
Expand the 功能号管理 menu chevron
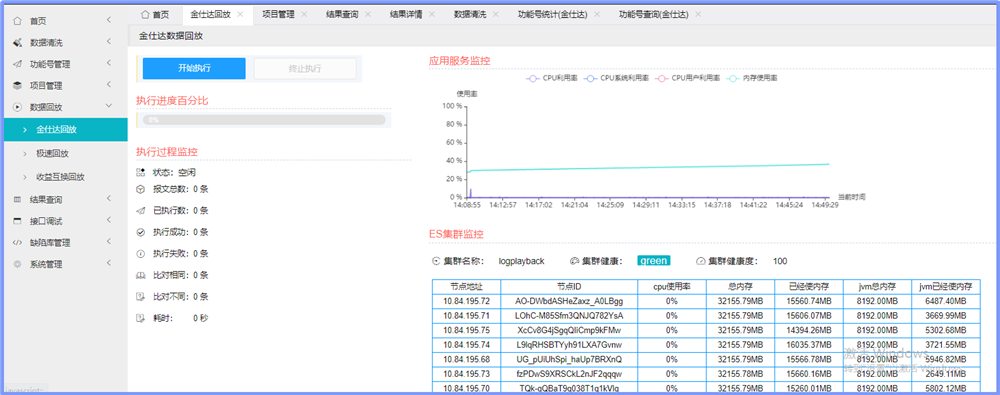[x=109, y=64]
